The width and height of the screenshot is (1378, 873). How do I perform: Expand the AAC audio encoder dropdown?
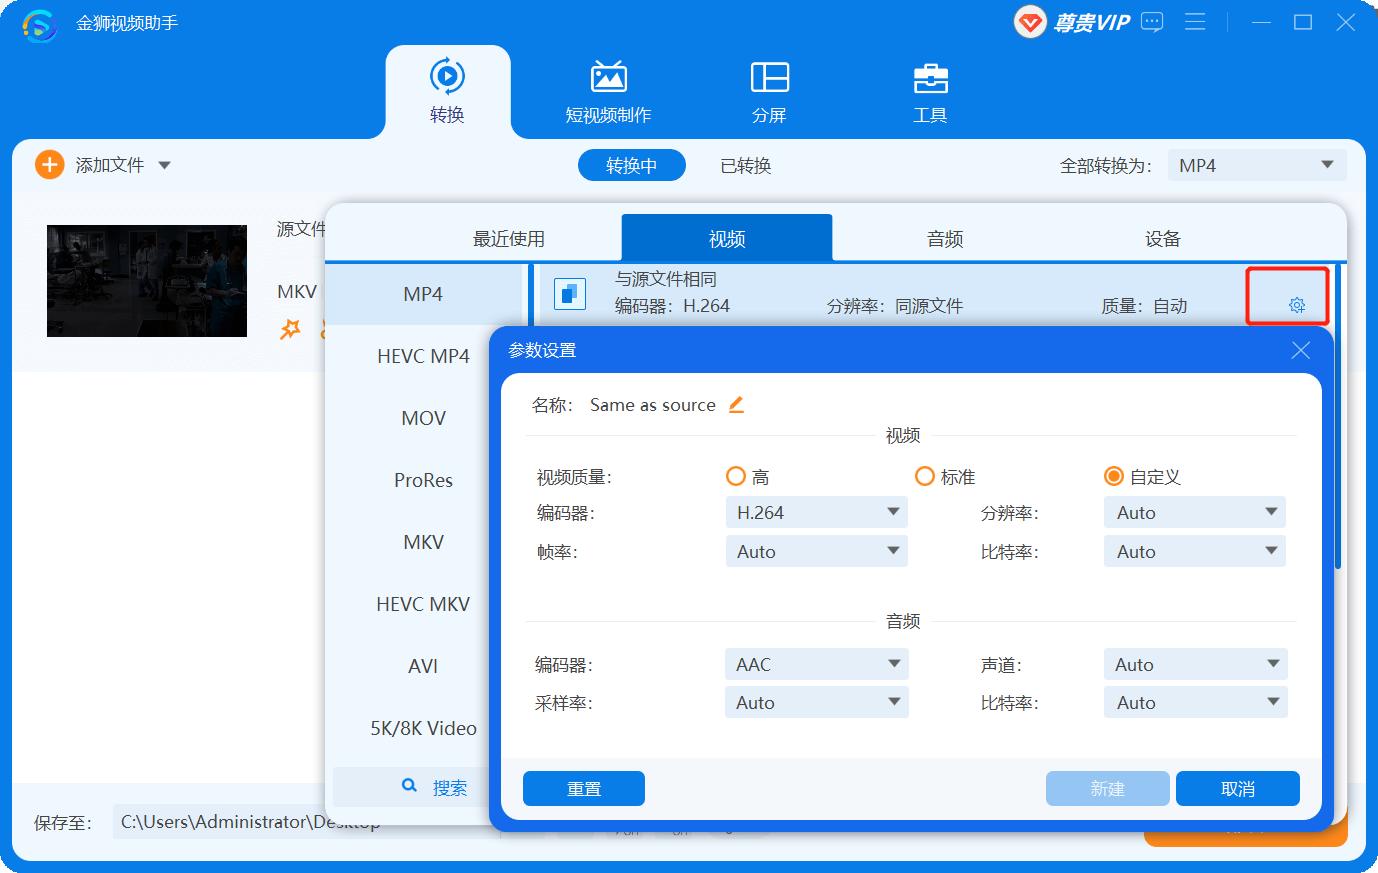tap(815, 665)
